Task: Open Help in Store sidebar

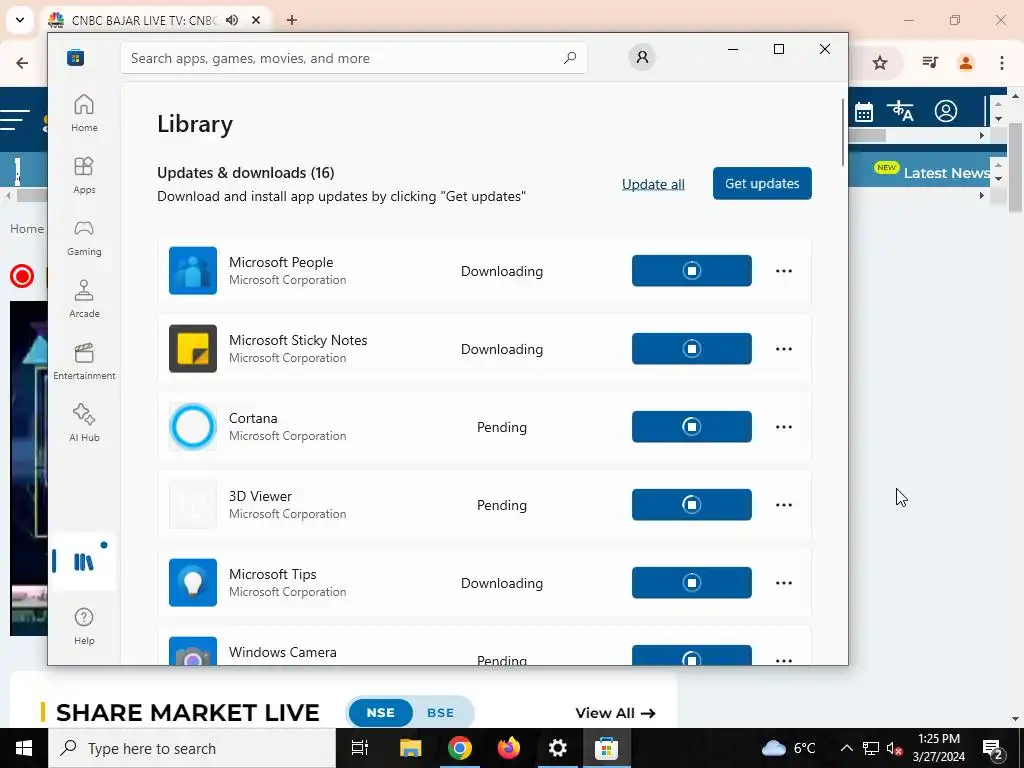Action: (84, 626)
